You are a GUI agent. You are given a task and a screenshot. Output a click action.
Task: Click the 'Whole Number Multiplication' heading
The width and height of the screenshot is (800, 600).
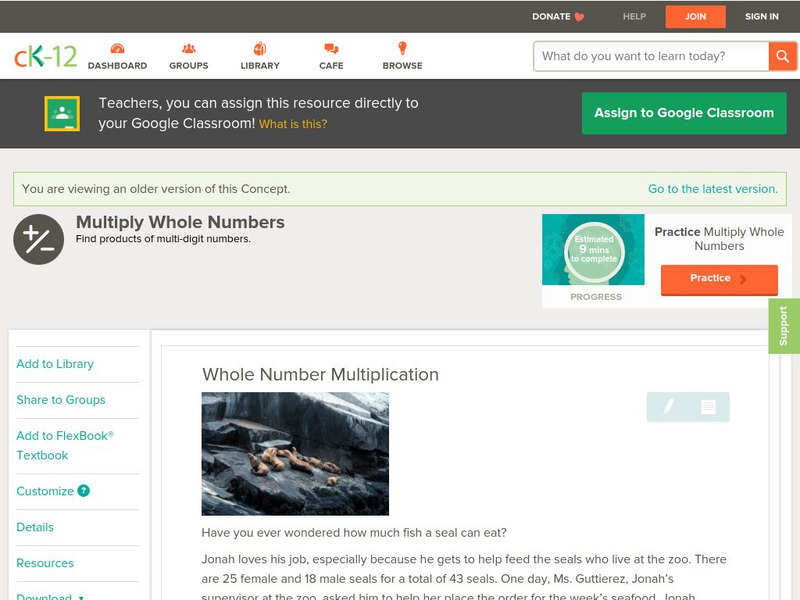(320, 374)
